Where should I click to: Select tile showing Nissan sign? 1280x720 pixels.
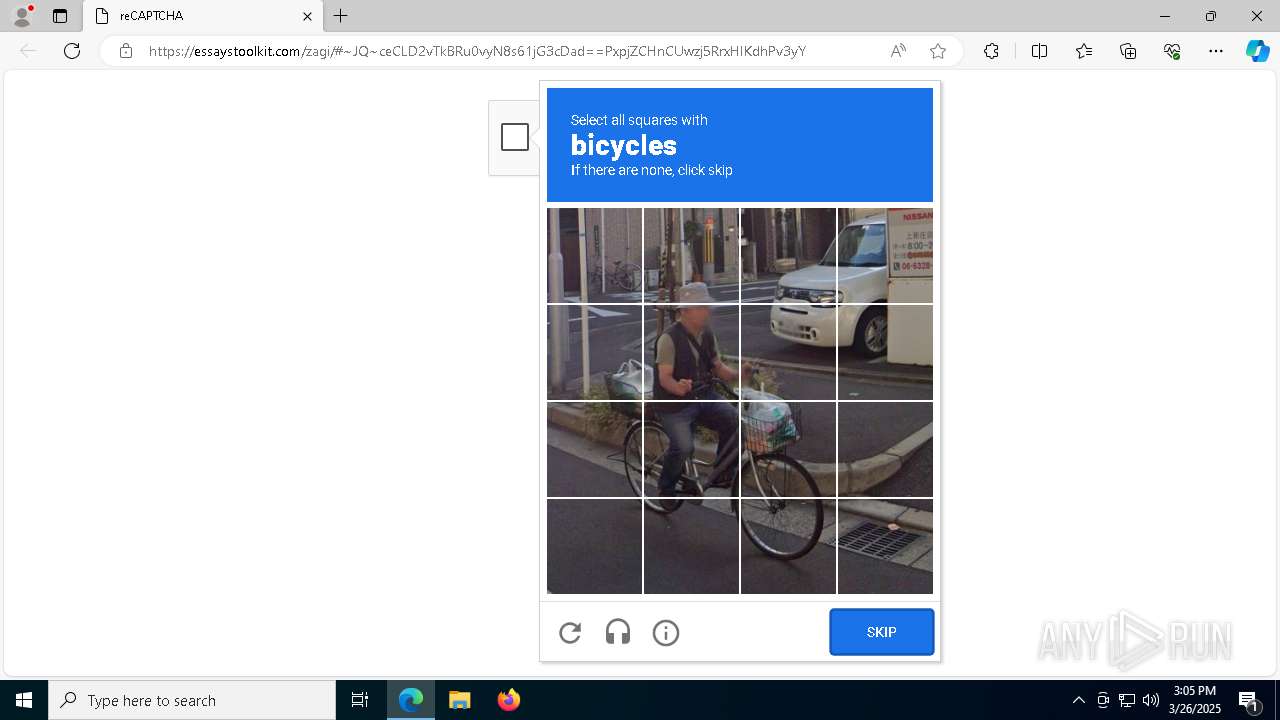click(x=885, y=255)
